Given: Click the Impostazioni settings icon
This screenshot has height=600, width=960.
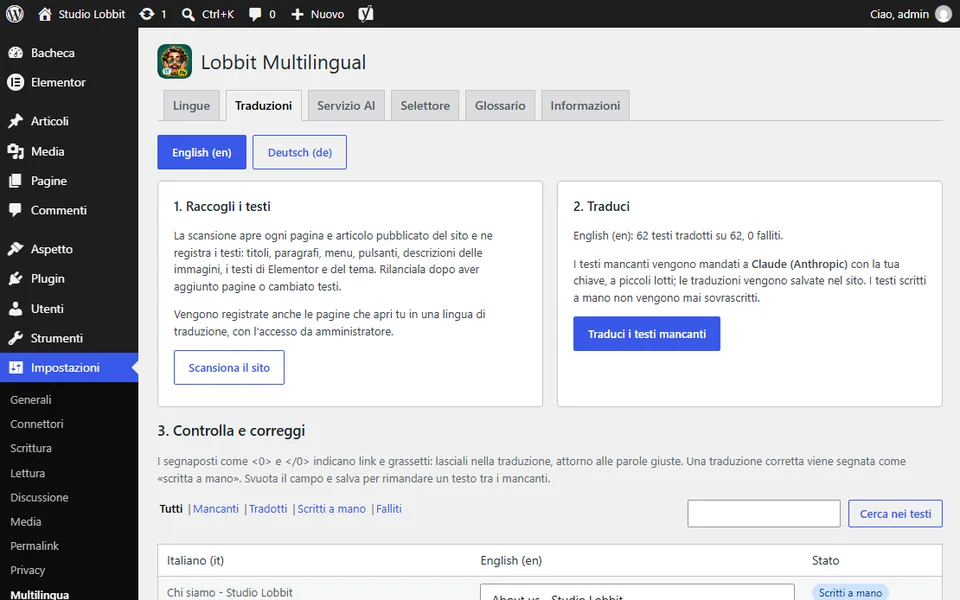Looking at the screenshot, I should pyautogui.click(x=15, y=367).
